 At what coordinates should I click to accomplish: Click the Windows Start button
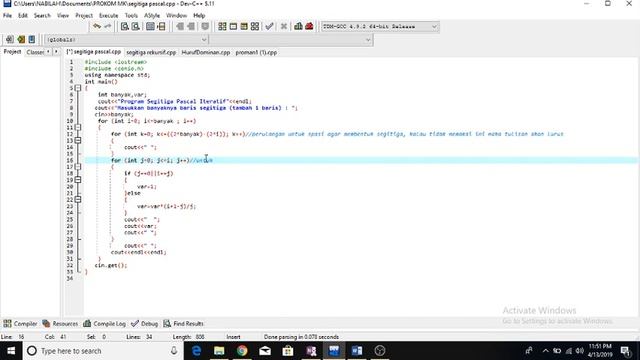(x=11, y=351)
